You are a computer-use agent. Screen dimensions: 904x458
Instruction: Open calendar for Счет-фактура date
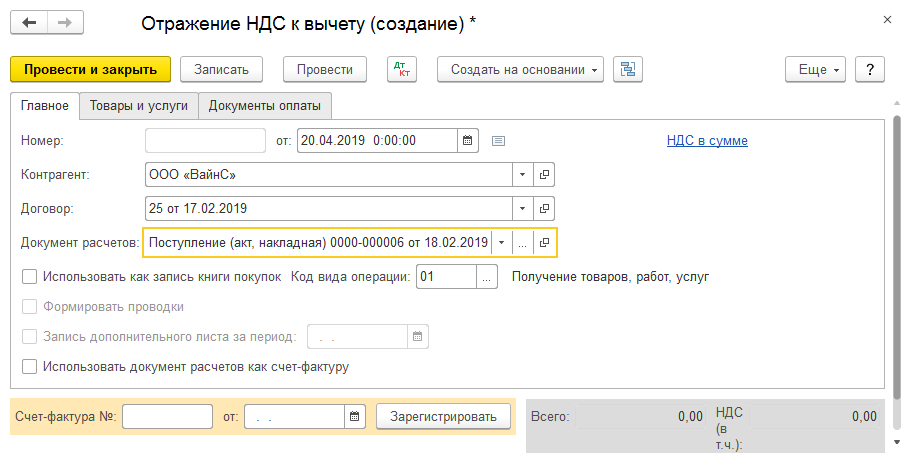tap(355, 416)
